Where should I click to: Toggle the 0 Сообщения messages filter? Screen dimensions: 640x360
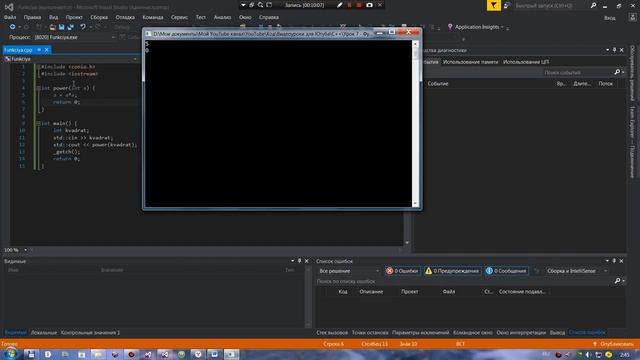coord(506,271)
